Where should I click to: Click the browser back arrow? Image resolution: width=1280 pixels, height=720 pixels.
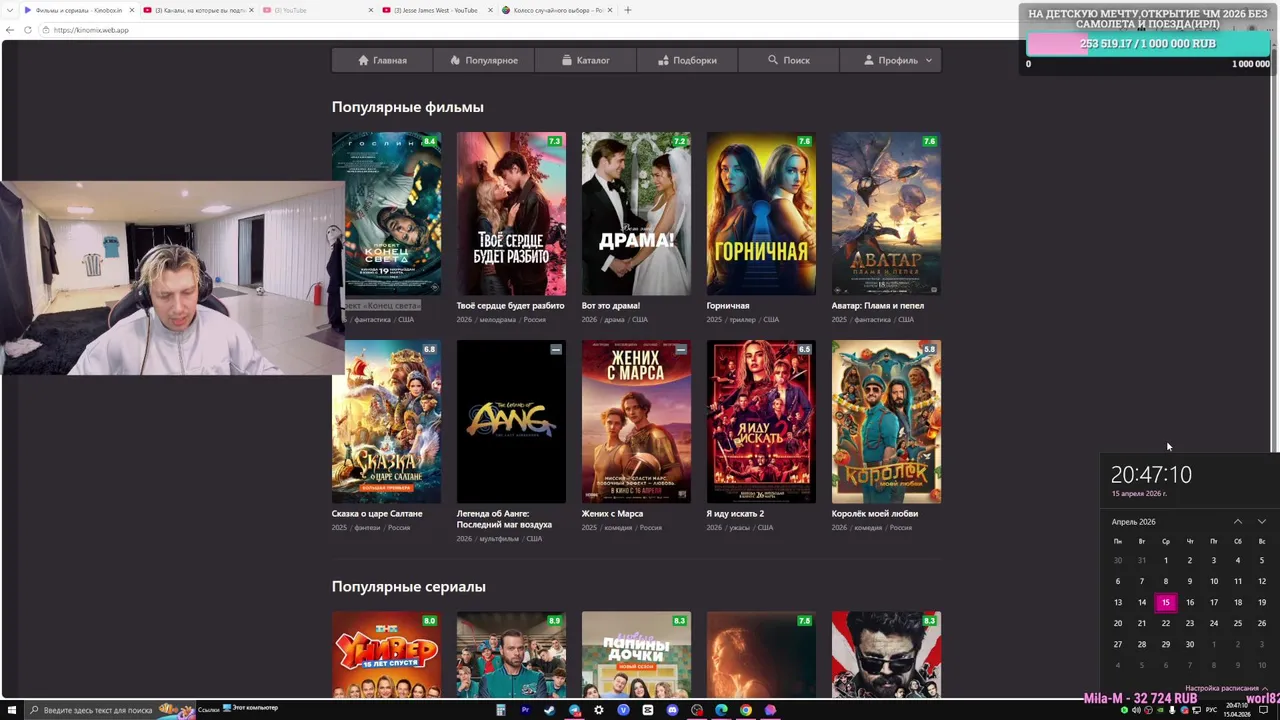click(11, 30)
